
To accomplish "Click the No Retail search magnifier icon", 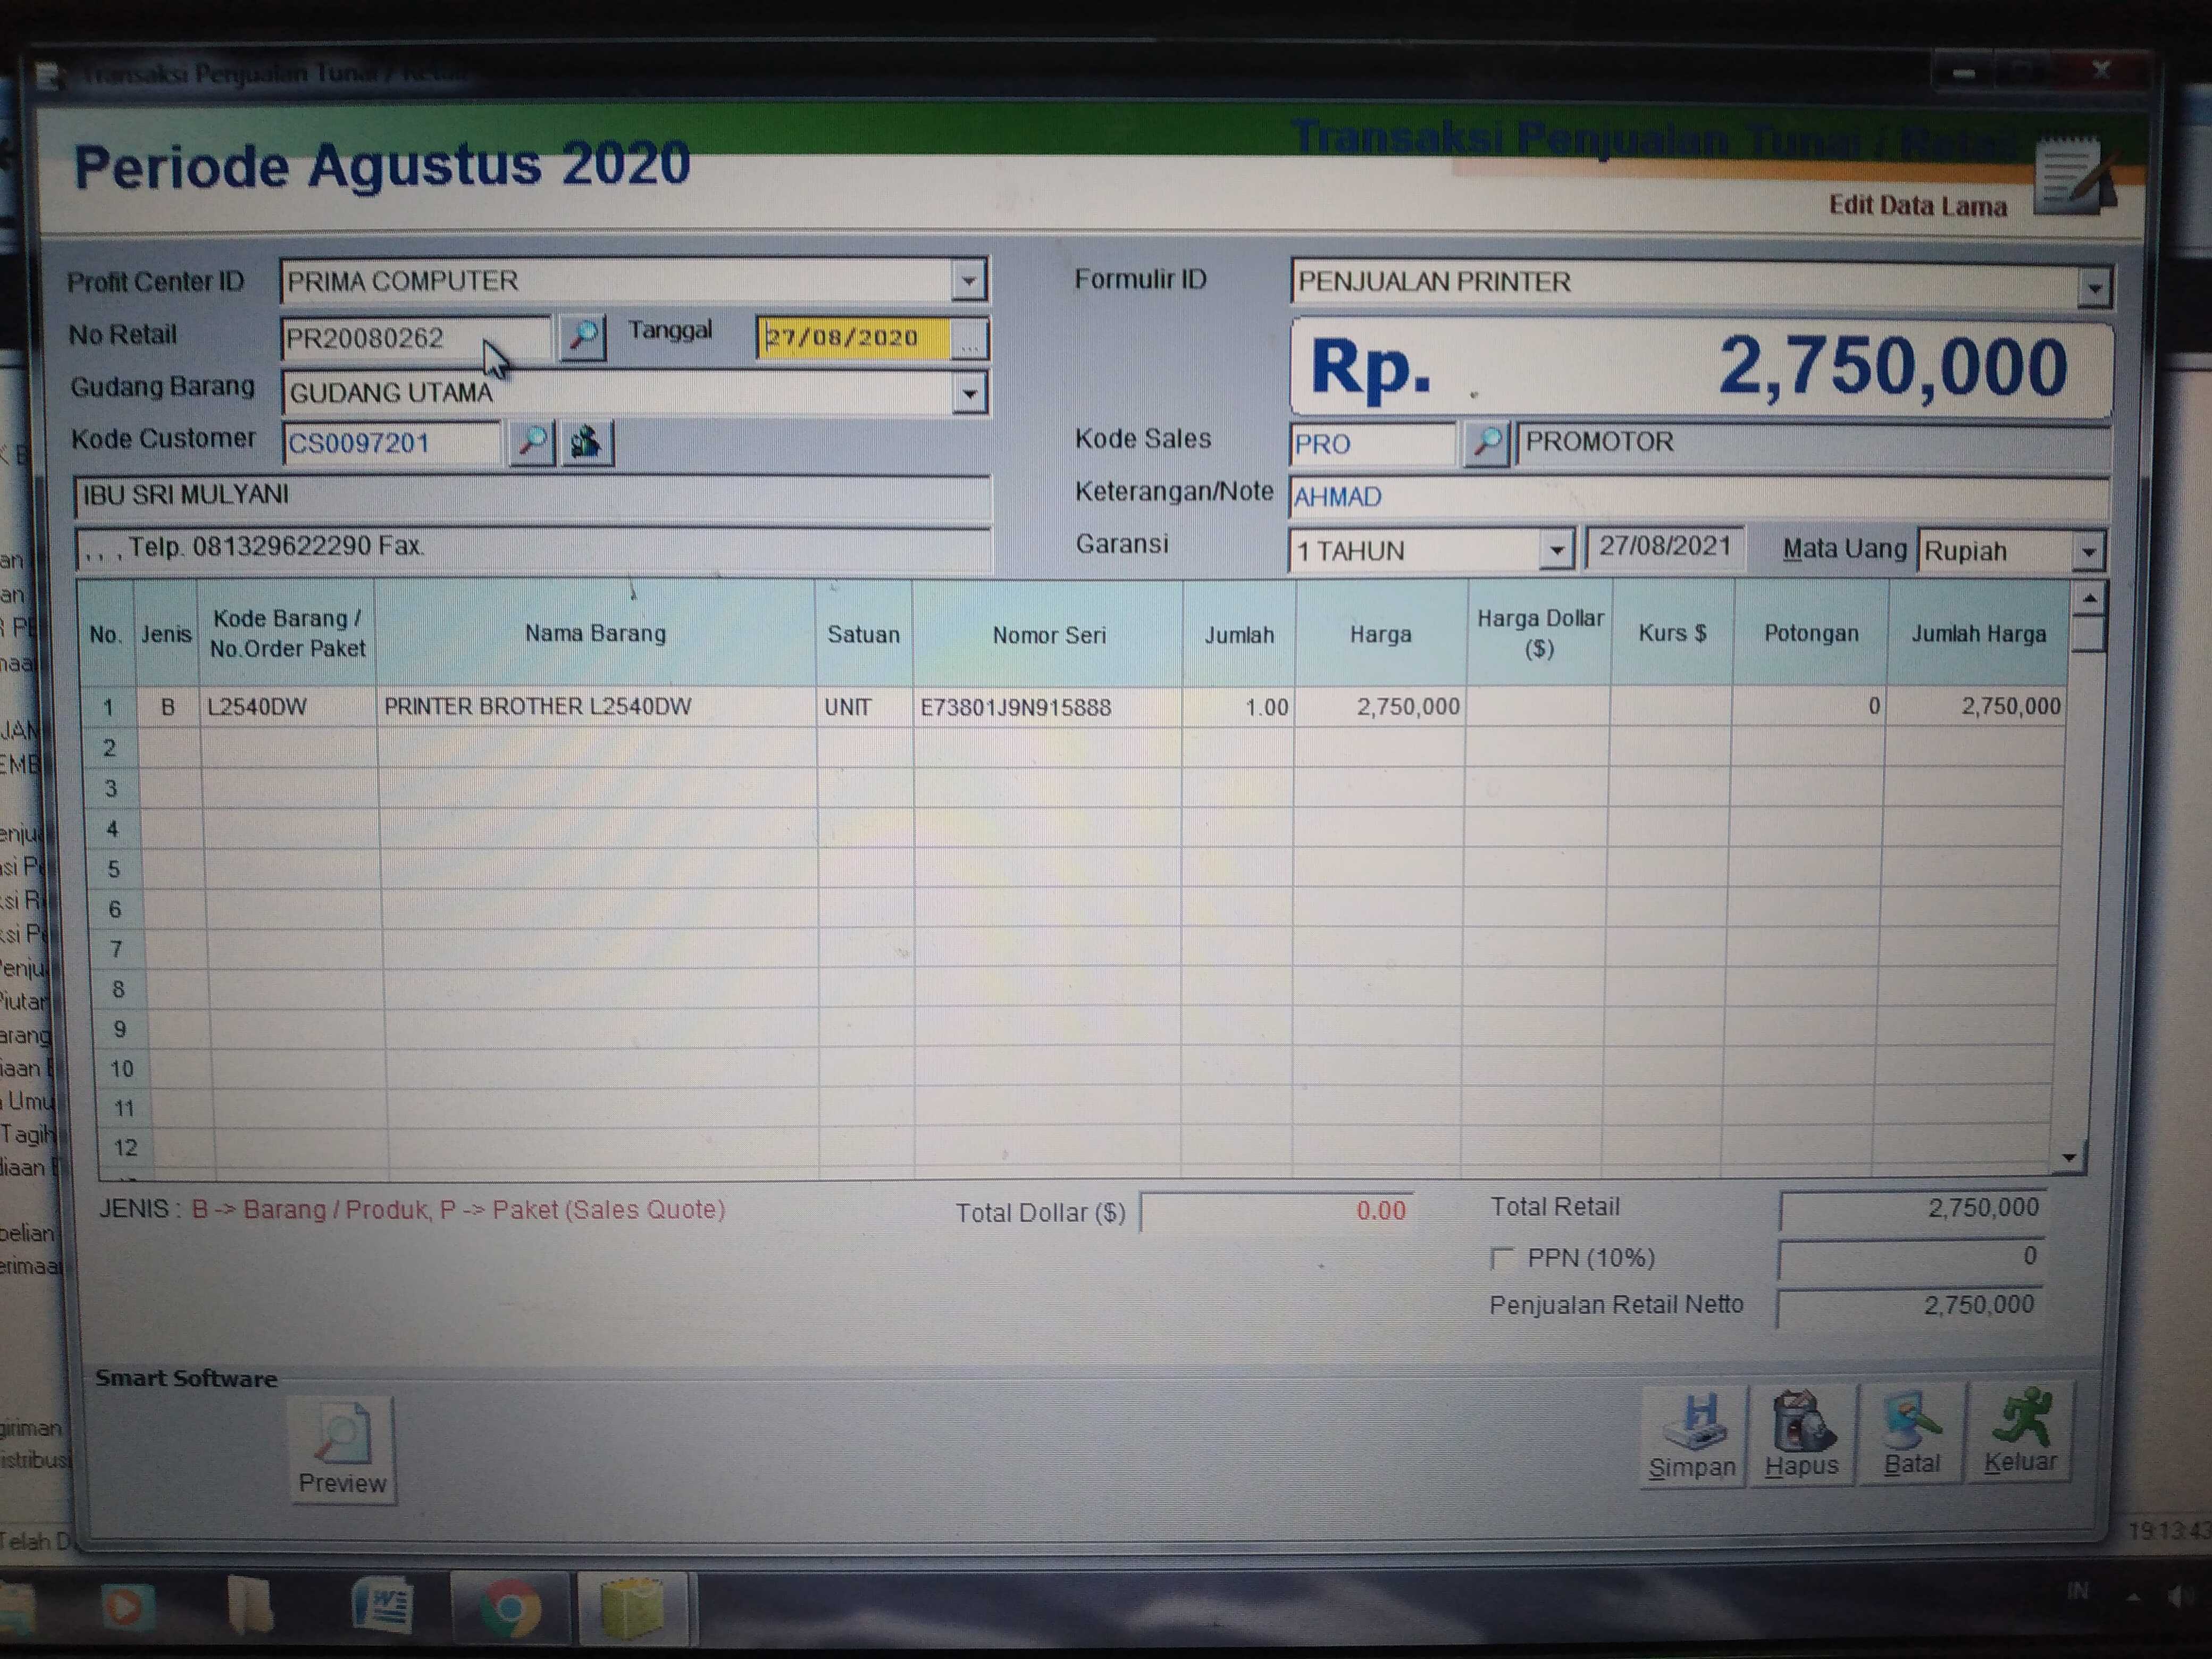I will point(583,337).
